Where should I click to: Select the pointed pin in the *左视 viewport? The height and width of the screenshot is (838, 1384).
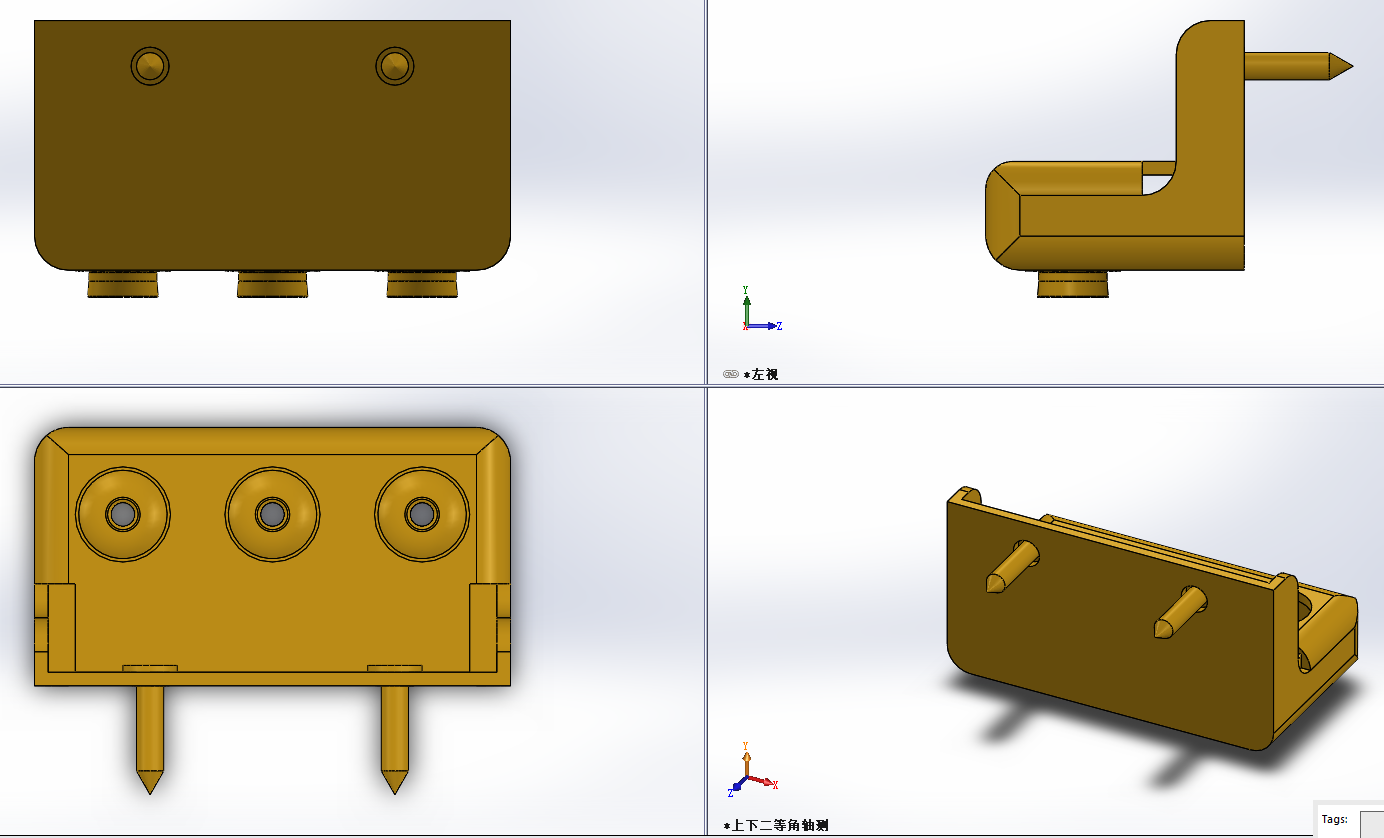click(1299, 66)
